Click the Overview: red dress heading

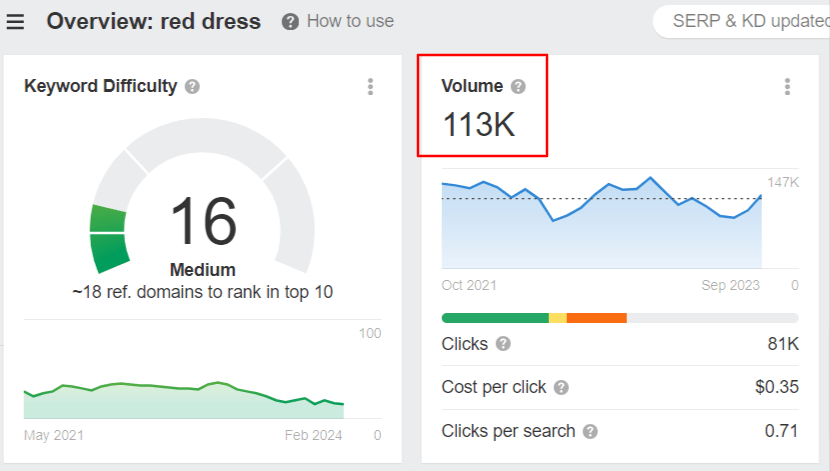(154, 21)
